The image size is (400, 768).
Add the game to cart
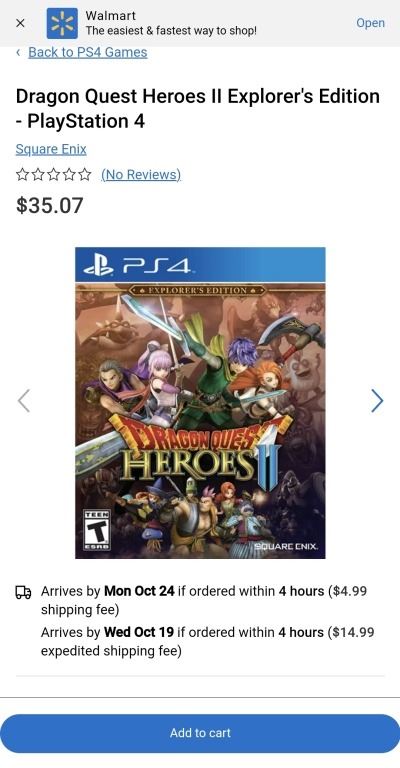click(x=200, y=733)
